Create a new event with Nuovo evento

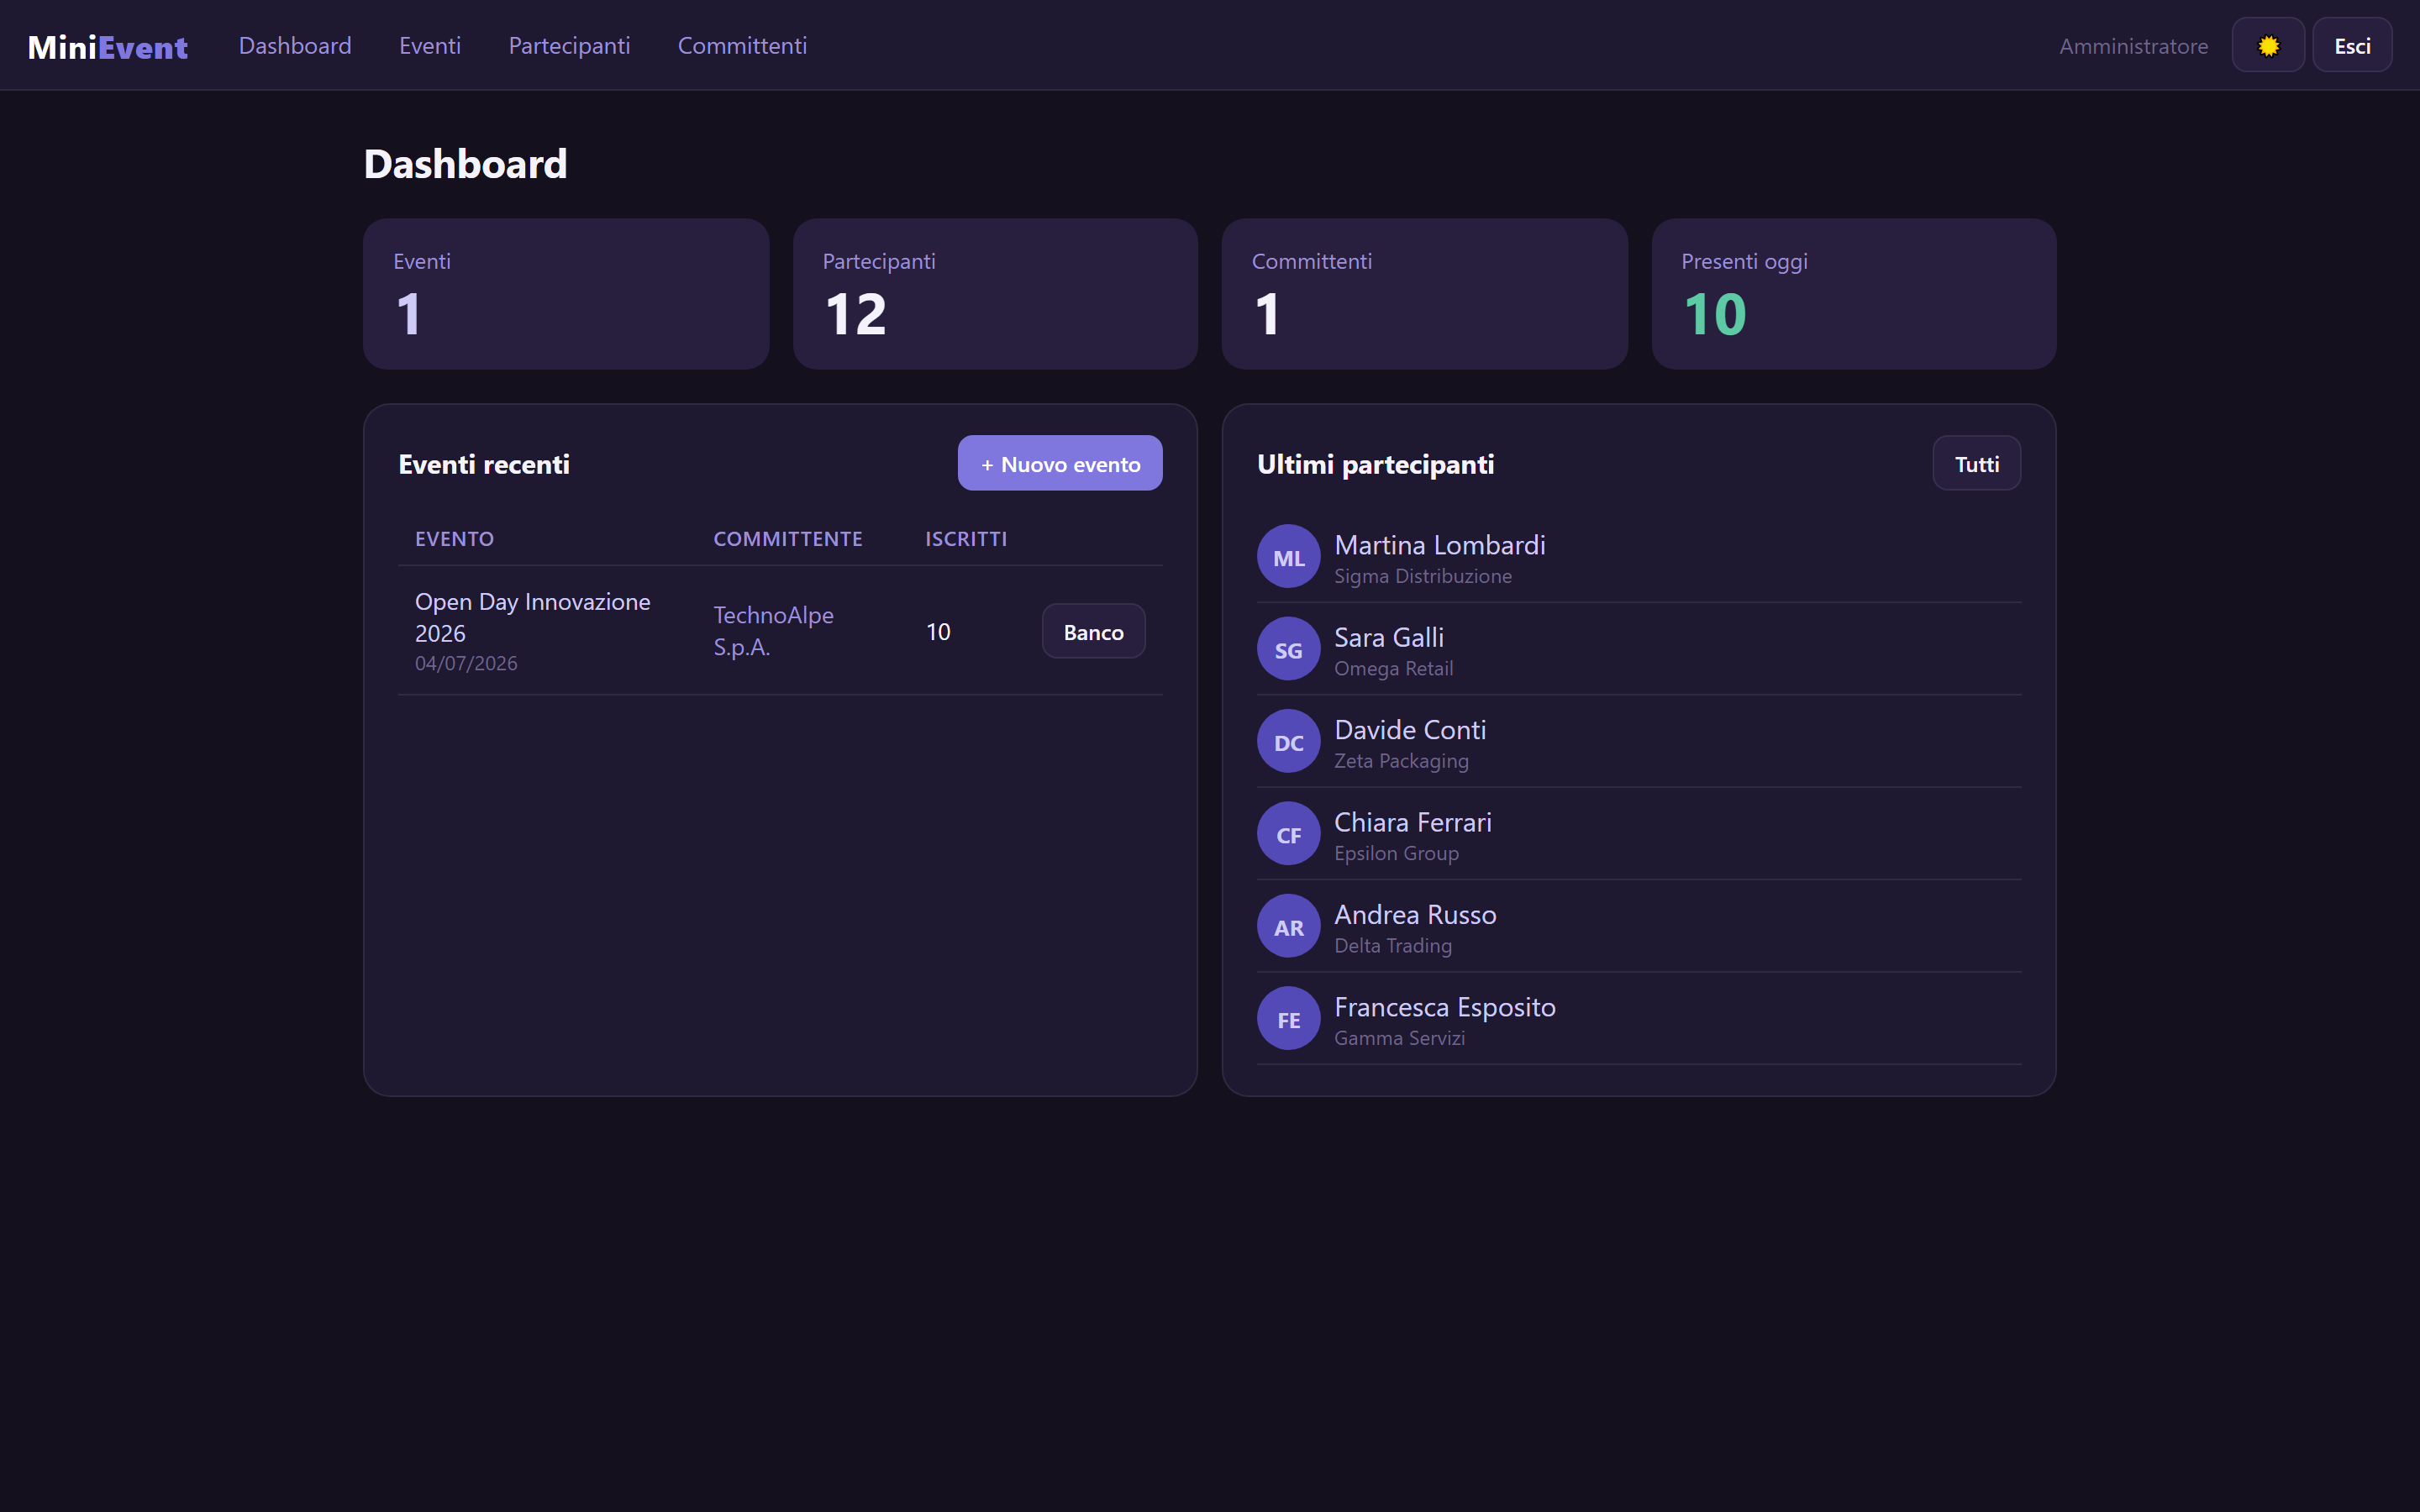coord(1060,463)
